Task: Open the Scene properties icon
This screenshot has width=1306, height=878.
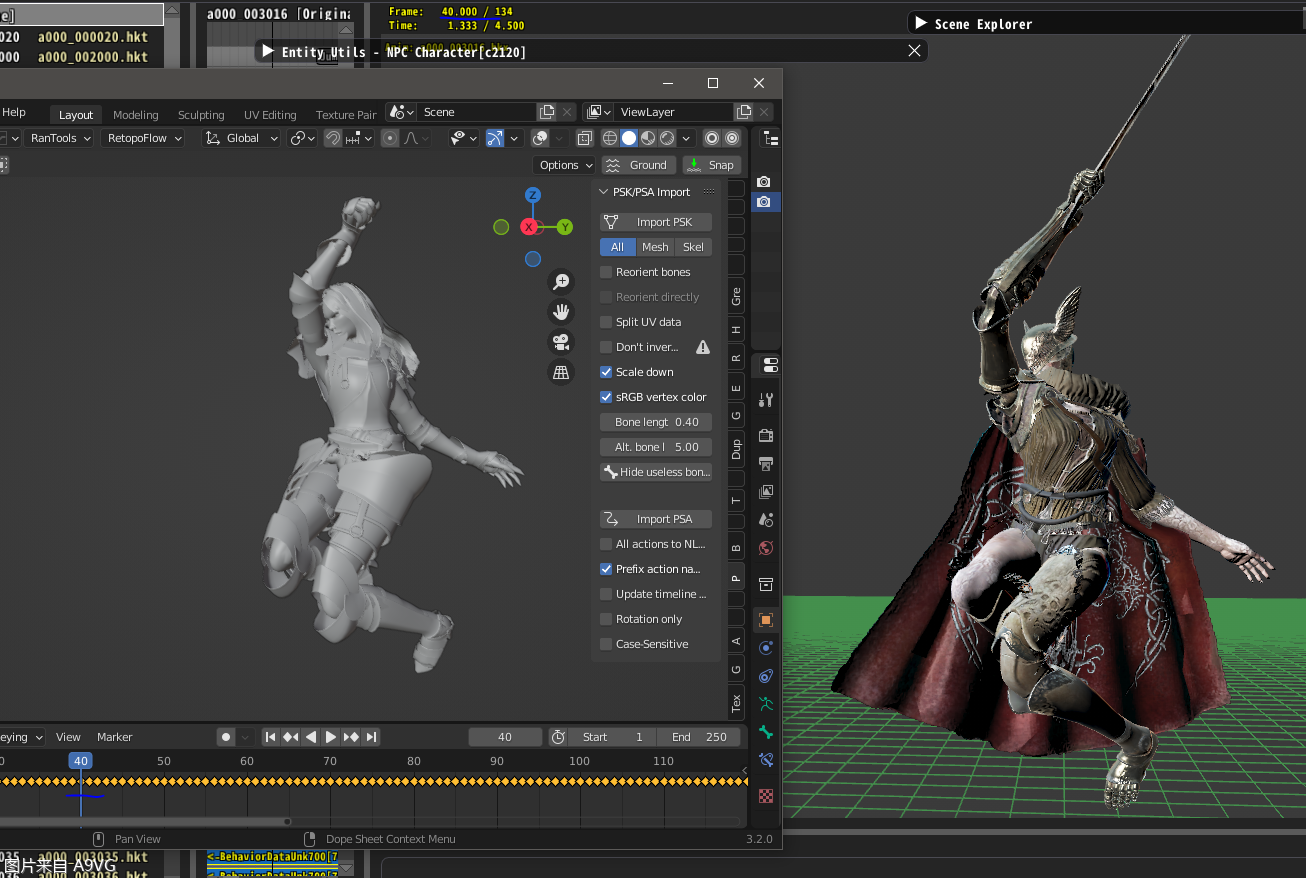Action: point(766,520)
